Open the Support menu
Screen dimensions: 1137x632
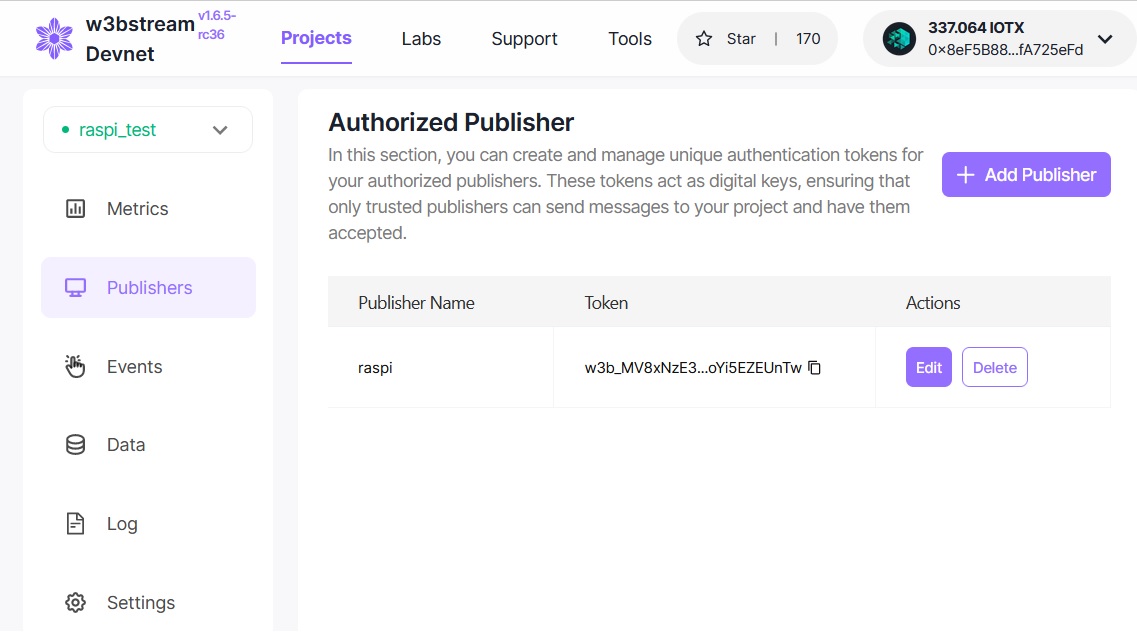tap(524, 39)
